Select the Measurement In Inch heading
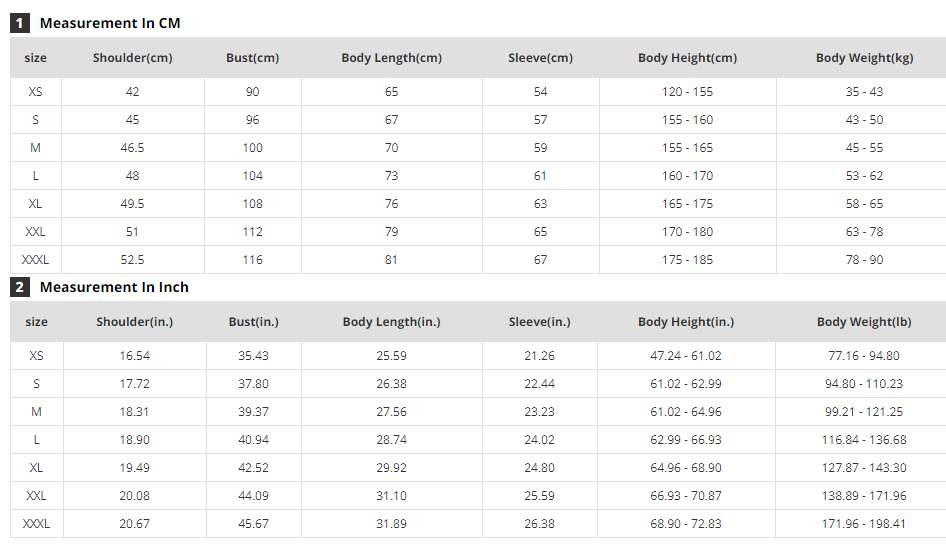Image resolution: width=946 pixels, height=548 pixels. [x=114, y=287]
